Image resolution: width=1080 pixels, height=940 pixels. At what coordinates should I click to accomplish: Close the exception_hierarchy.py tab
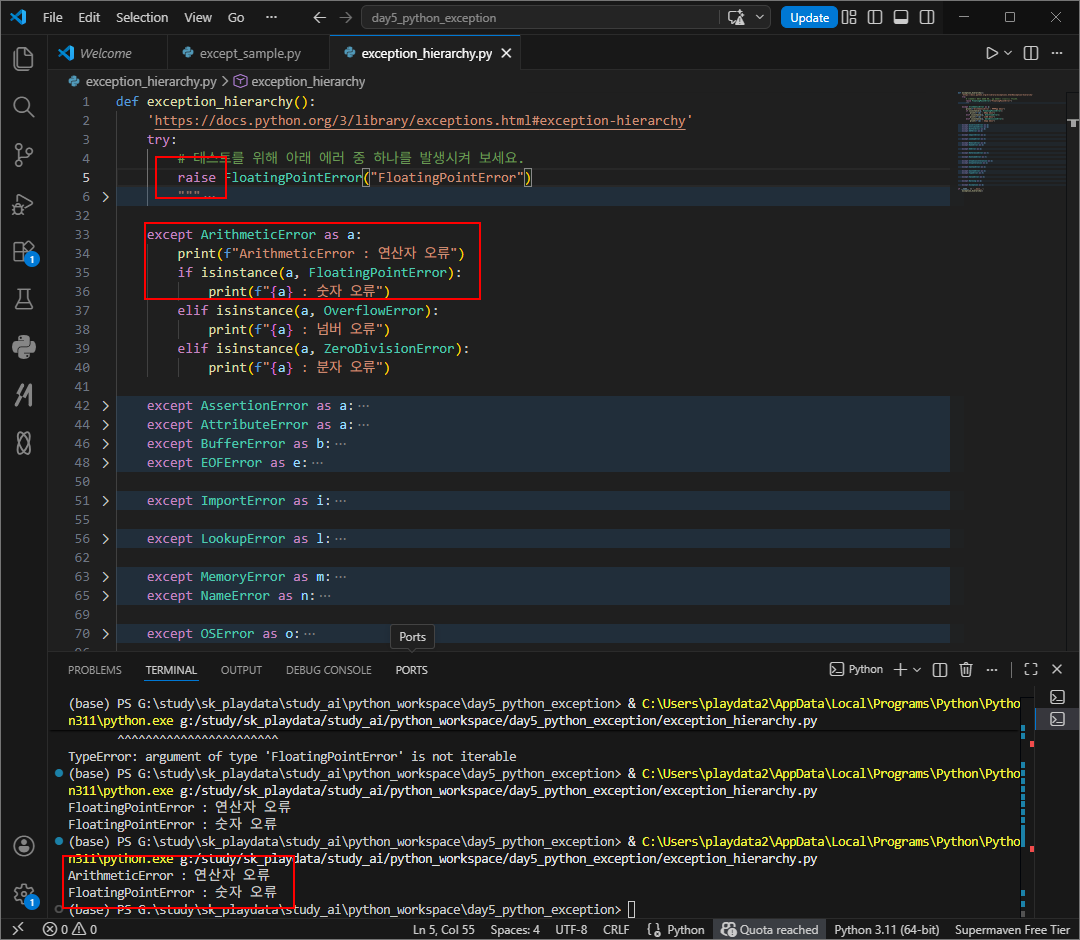[x=506, y=53]
